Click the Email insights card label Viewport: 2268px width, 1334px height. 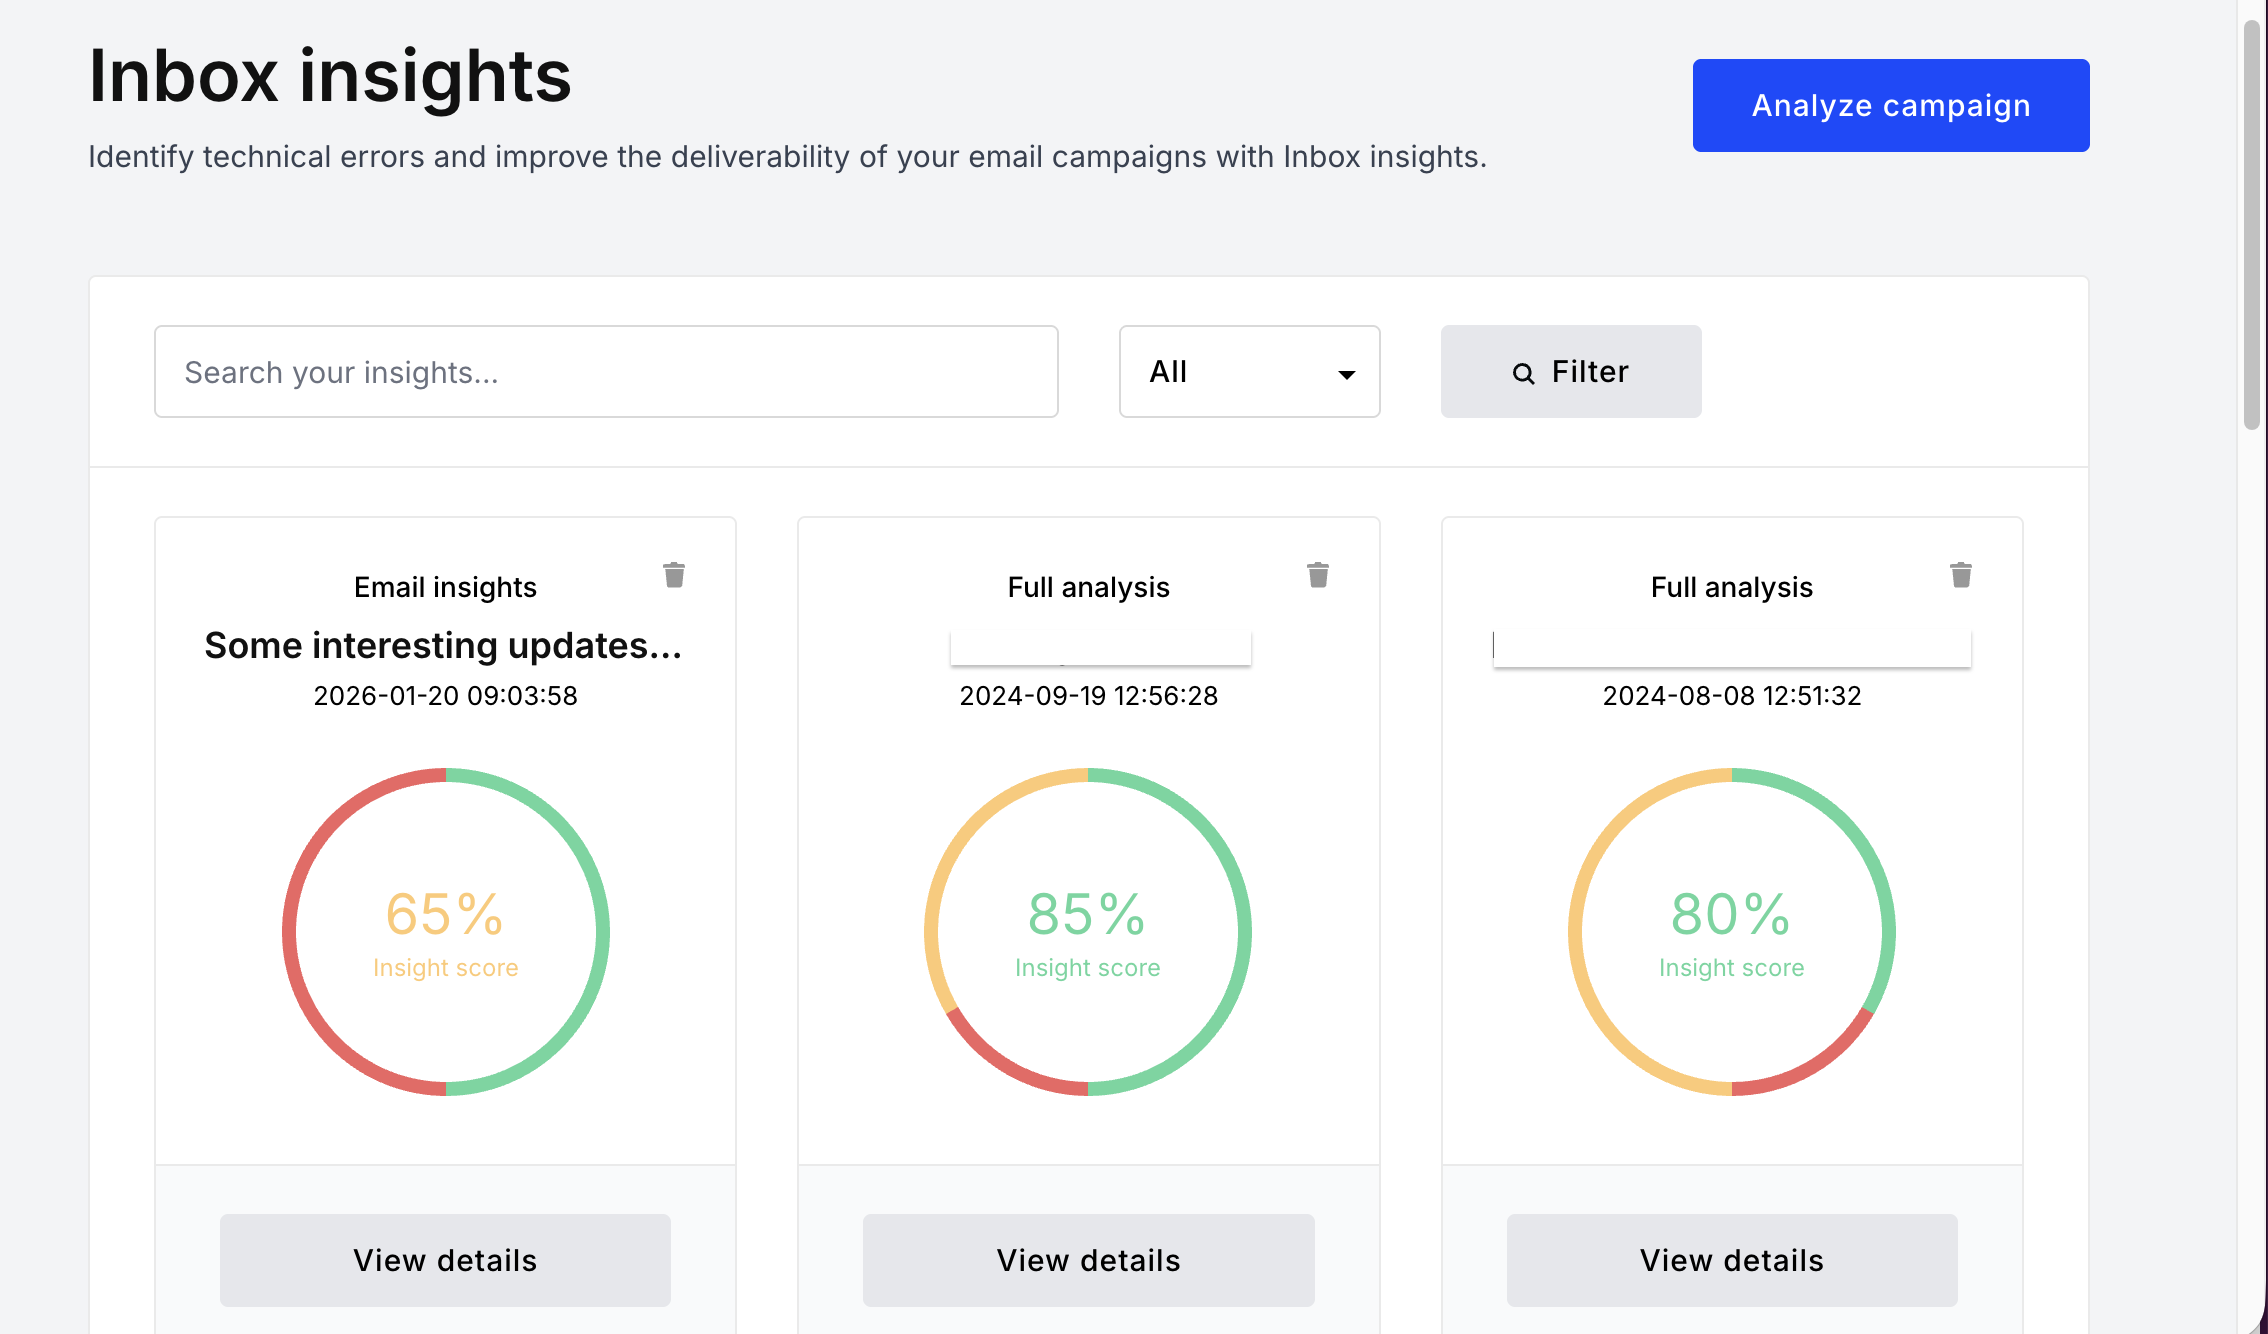pos(445,587)
